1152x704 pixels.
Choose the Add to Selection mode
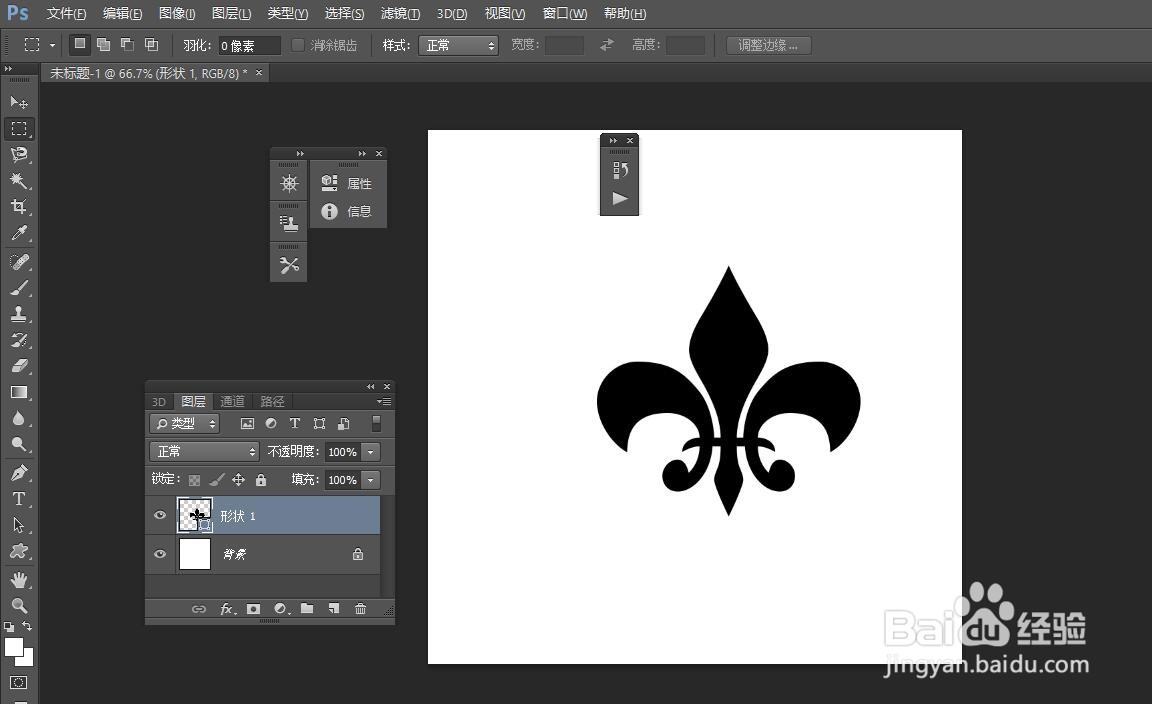pyautogui.click(x=104, y=45)
